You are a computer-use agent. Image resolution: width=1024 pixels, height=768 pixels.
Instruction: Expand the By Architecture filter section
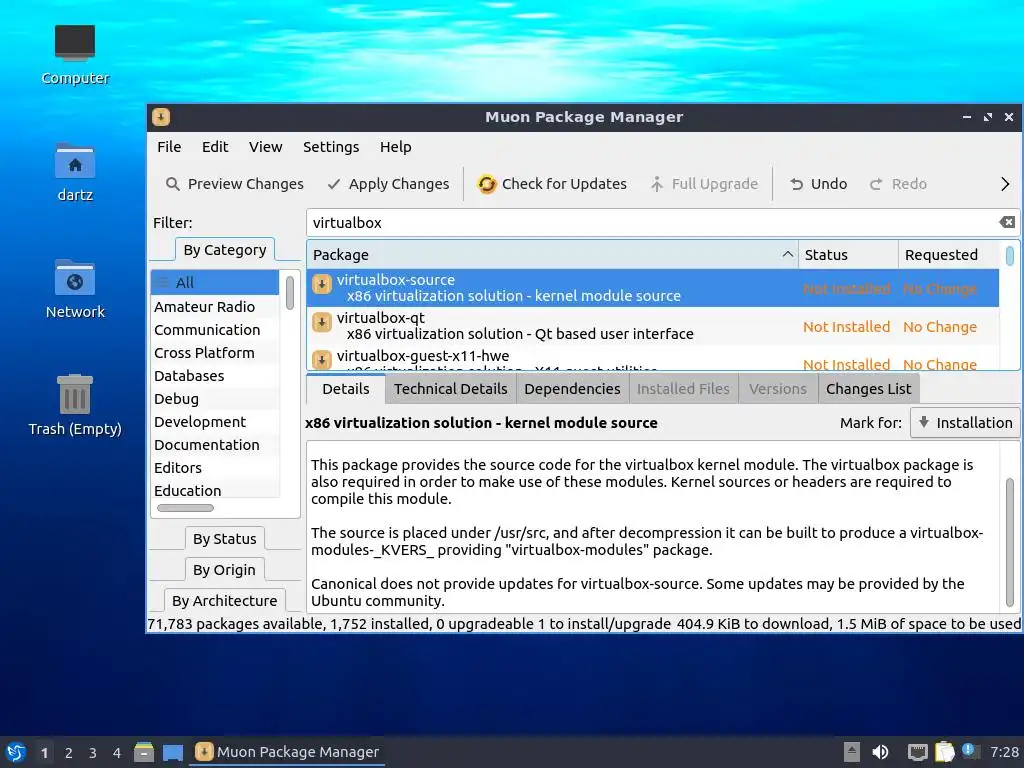click(225, 600)
